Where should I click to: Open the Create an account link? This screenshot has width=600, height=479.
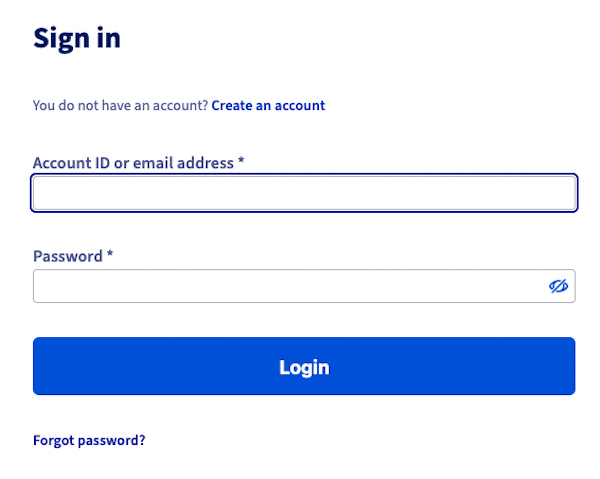(268, 105)
